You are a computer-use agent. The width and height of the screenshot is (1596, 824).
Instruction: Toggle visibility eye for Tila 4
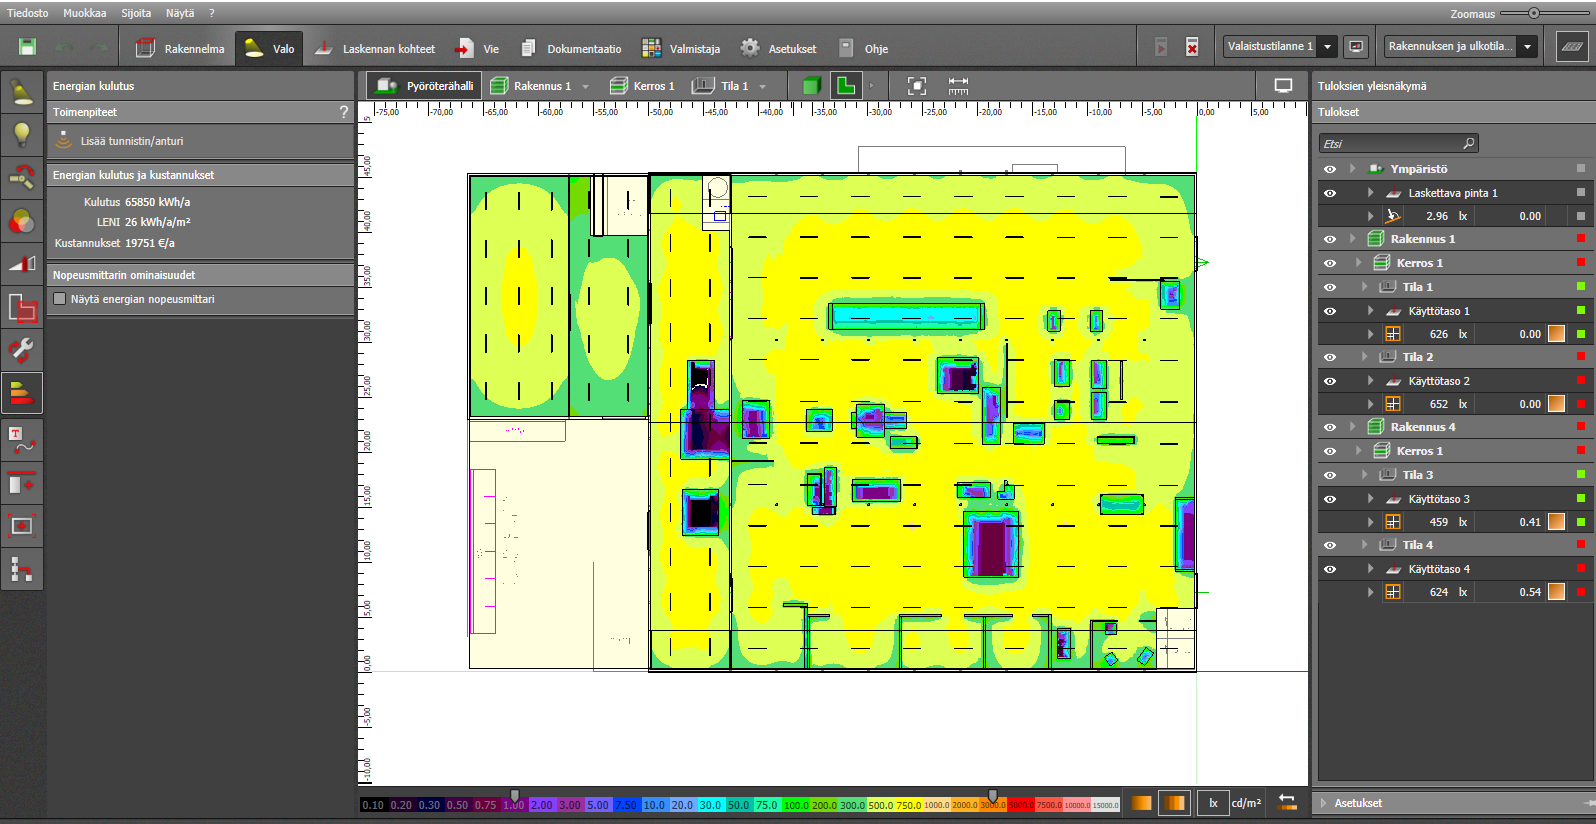[1330, 545]
